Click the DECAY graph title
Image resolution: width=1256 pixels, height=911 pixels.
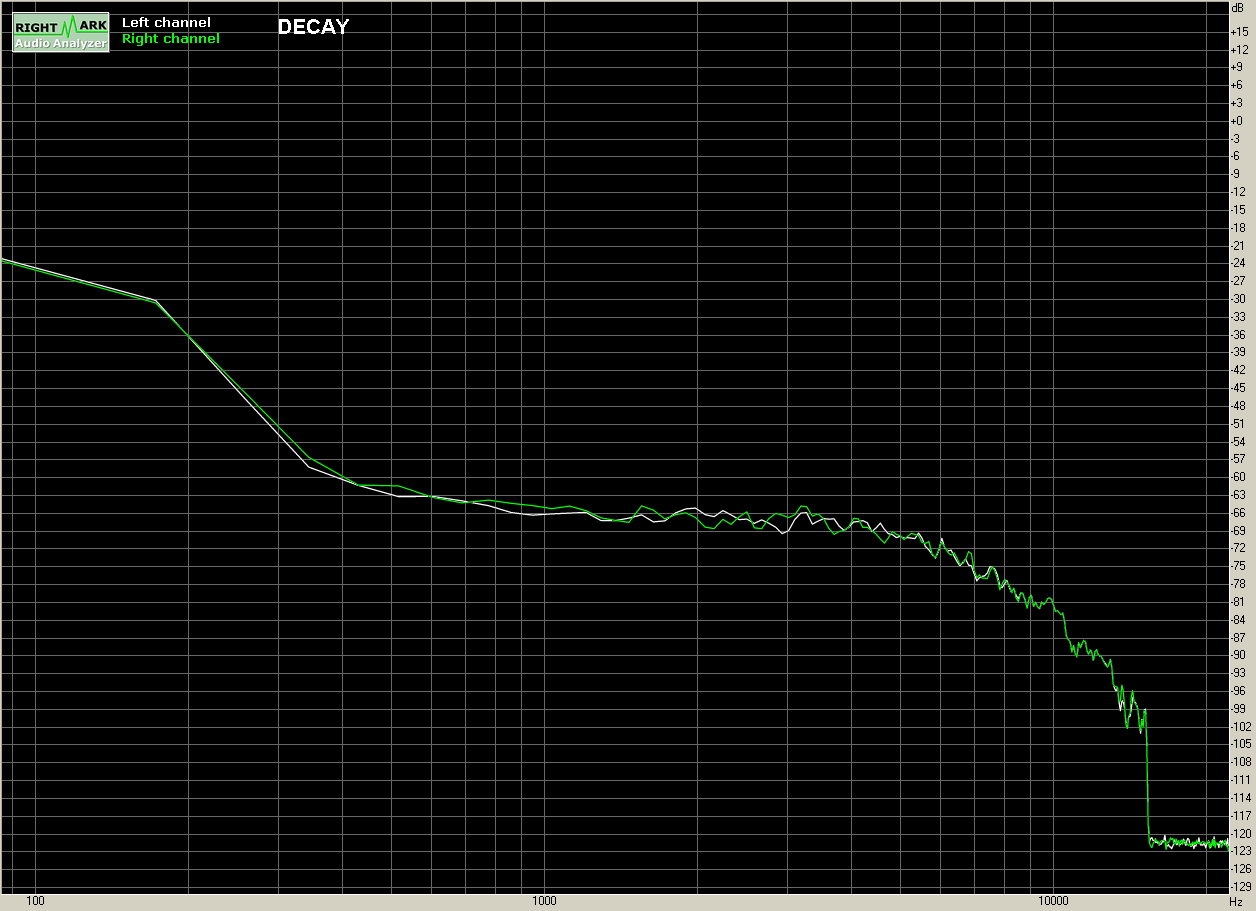(x=313, y=28)
